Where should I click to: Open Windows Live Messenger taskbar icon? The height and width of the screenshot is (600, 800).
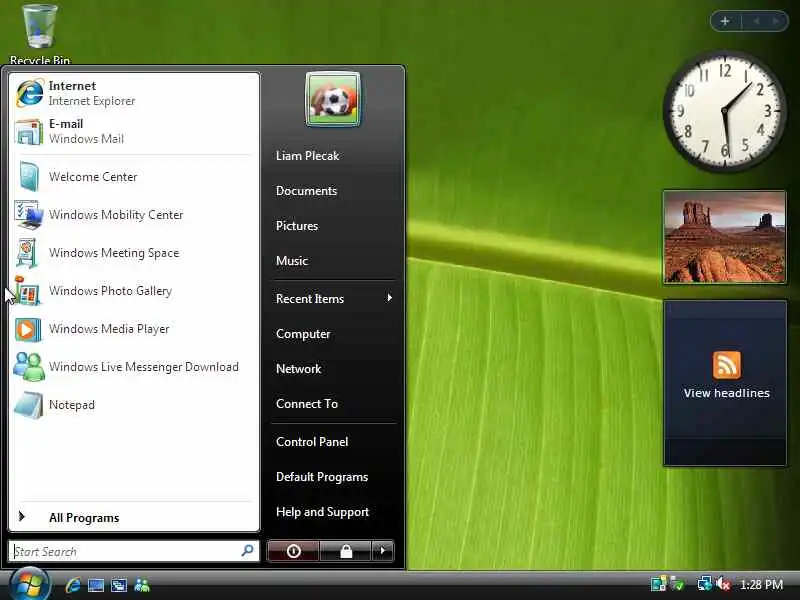click(142, 585)
